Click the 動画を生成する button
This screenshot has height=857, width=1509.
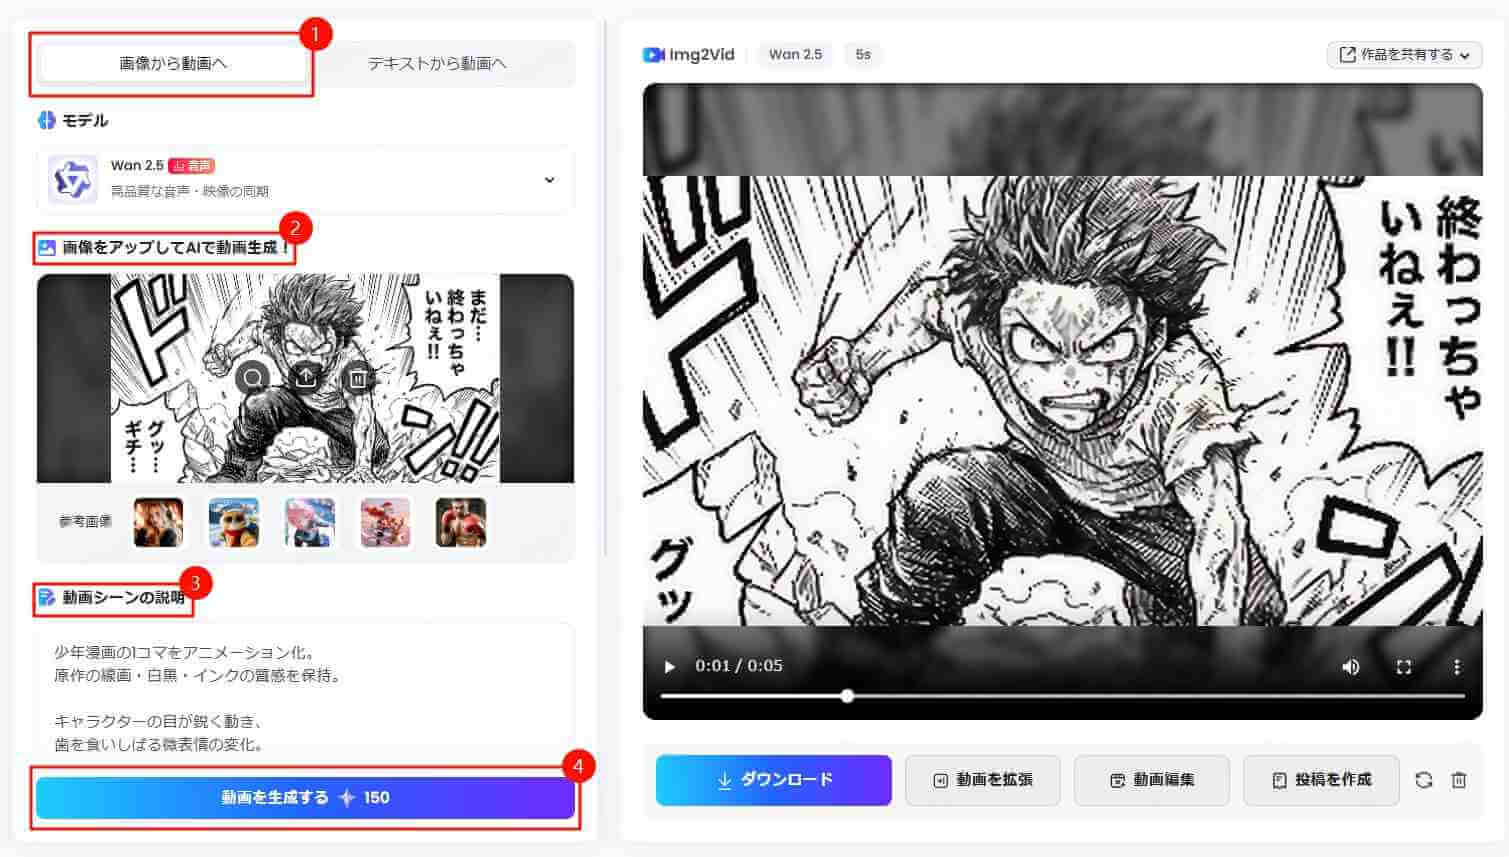point(305,797)
